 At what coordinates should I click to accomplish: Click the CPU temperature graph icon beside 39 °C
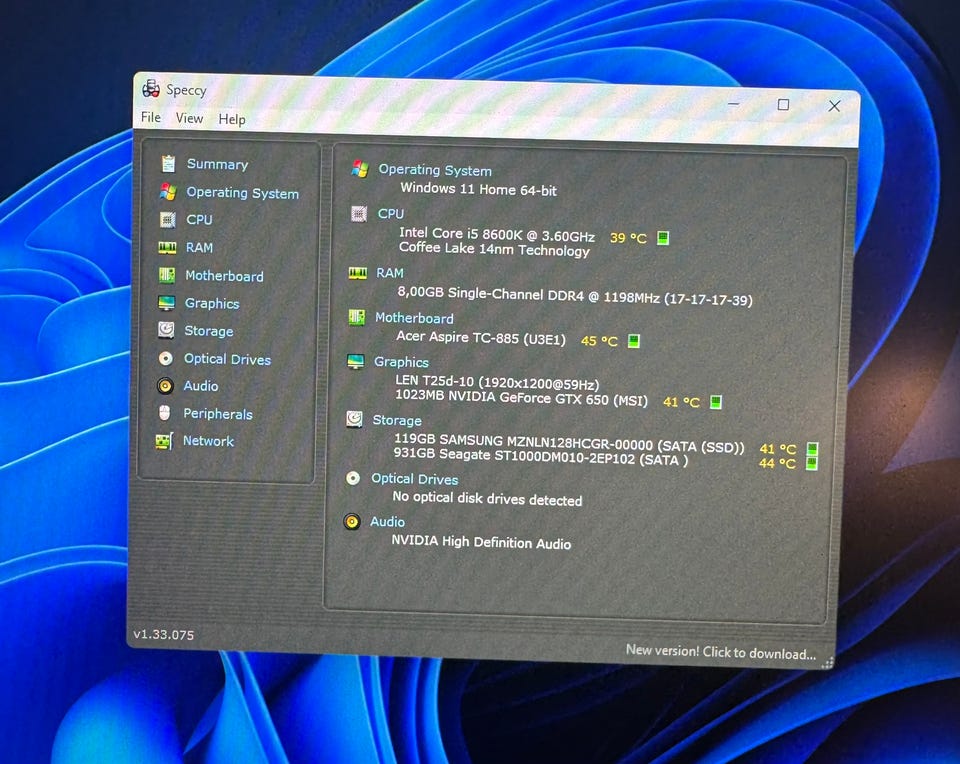pyautogui.click(x=663, y=238)
